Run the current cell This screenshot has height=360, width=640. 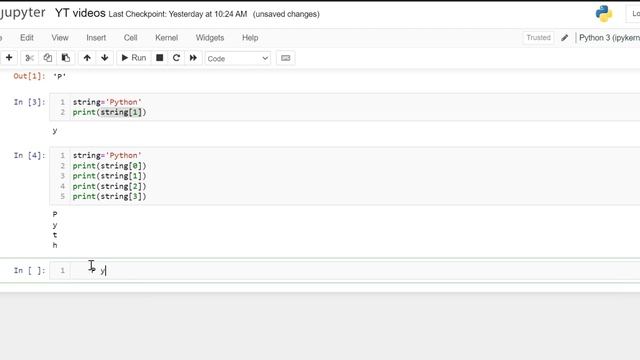[134, 58]
